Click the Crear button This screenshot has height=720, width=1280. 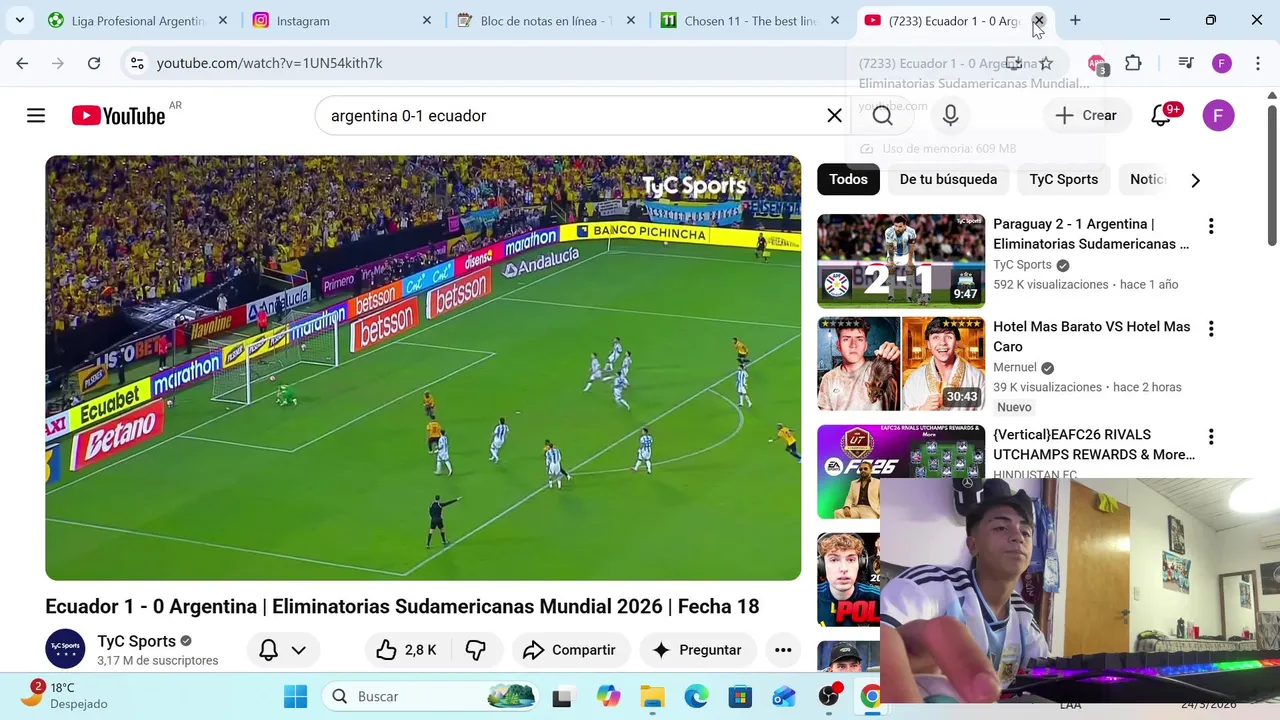(x=1086, y=116)
